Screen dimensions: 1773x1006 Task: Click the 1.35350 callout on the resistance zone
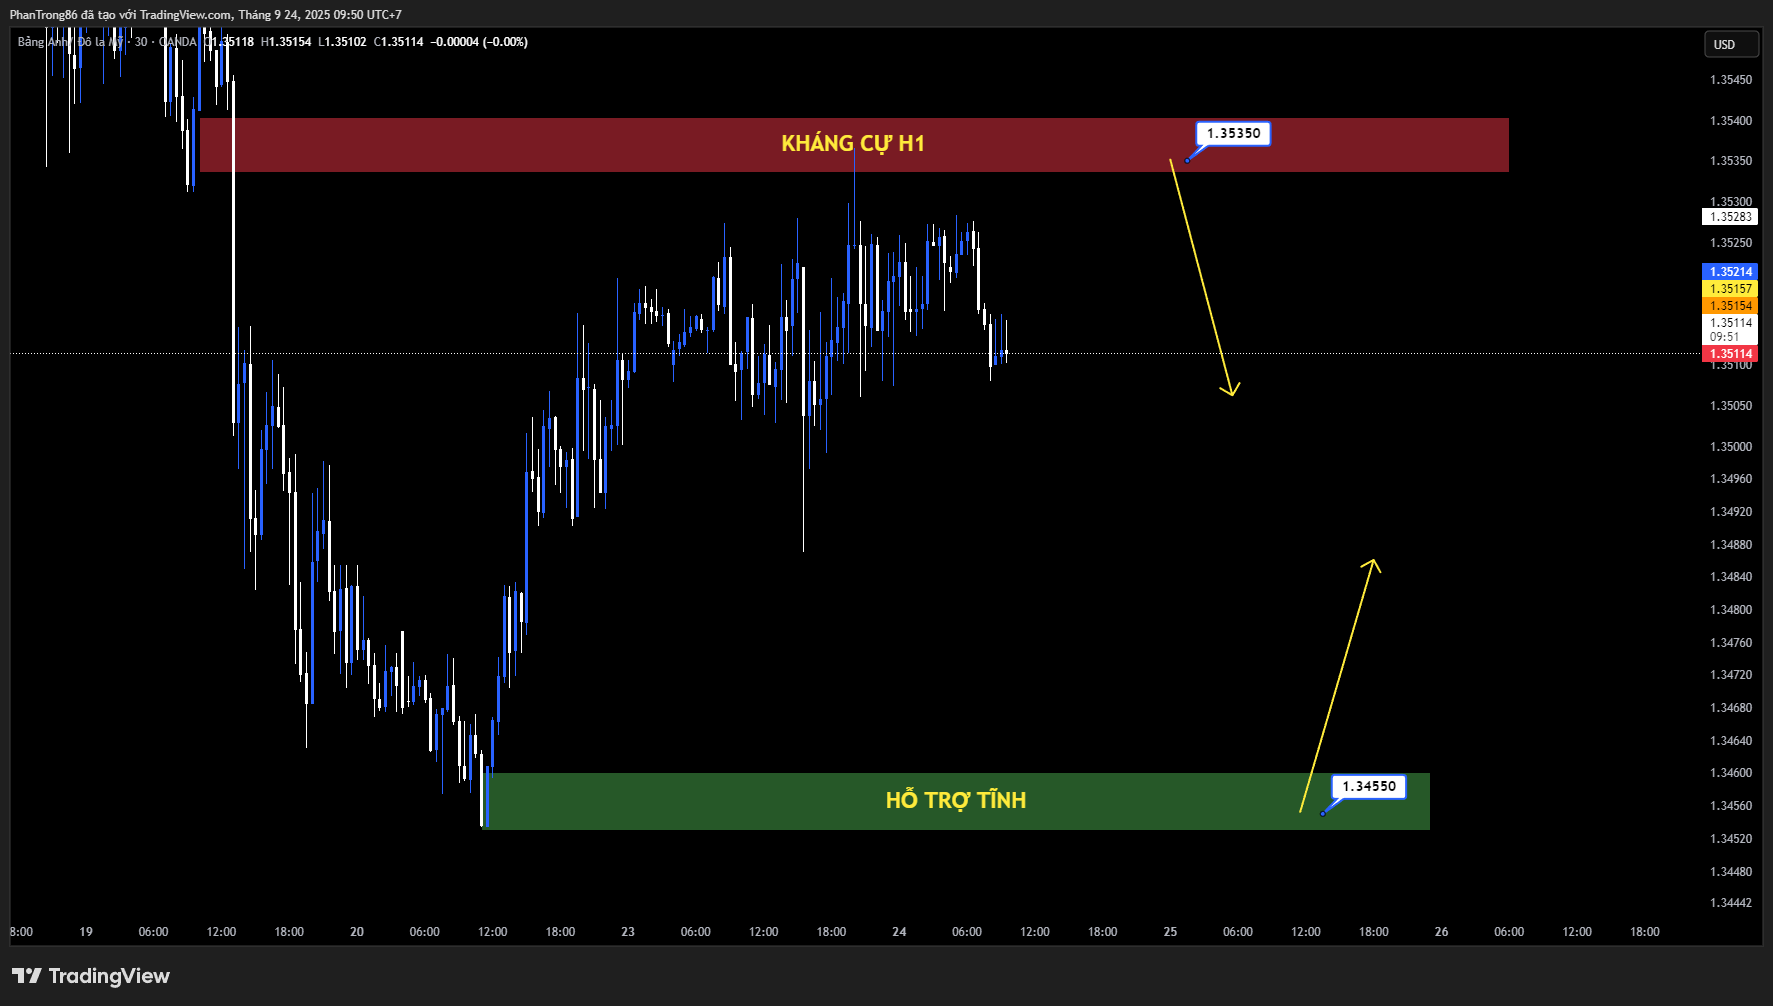pyautogui.click(x=1233, y=133)
